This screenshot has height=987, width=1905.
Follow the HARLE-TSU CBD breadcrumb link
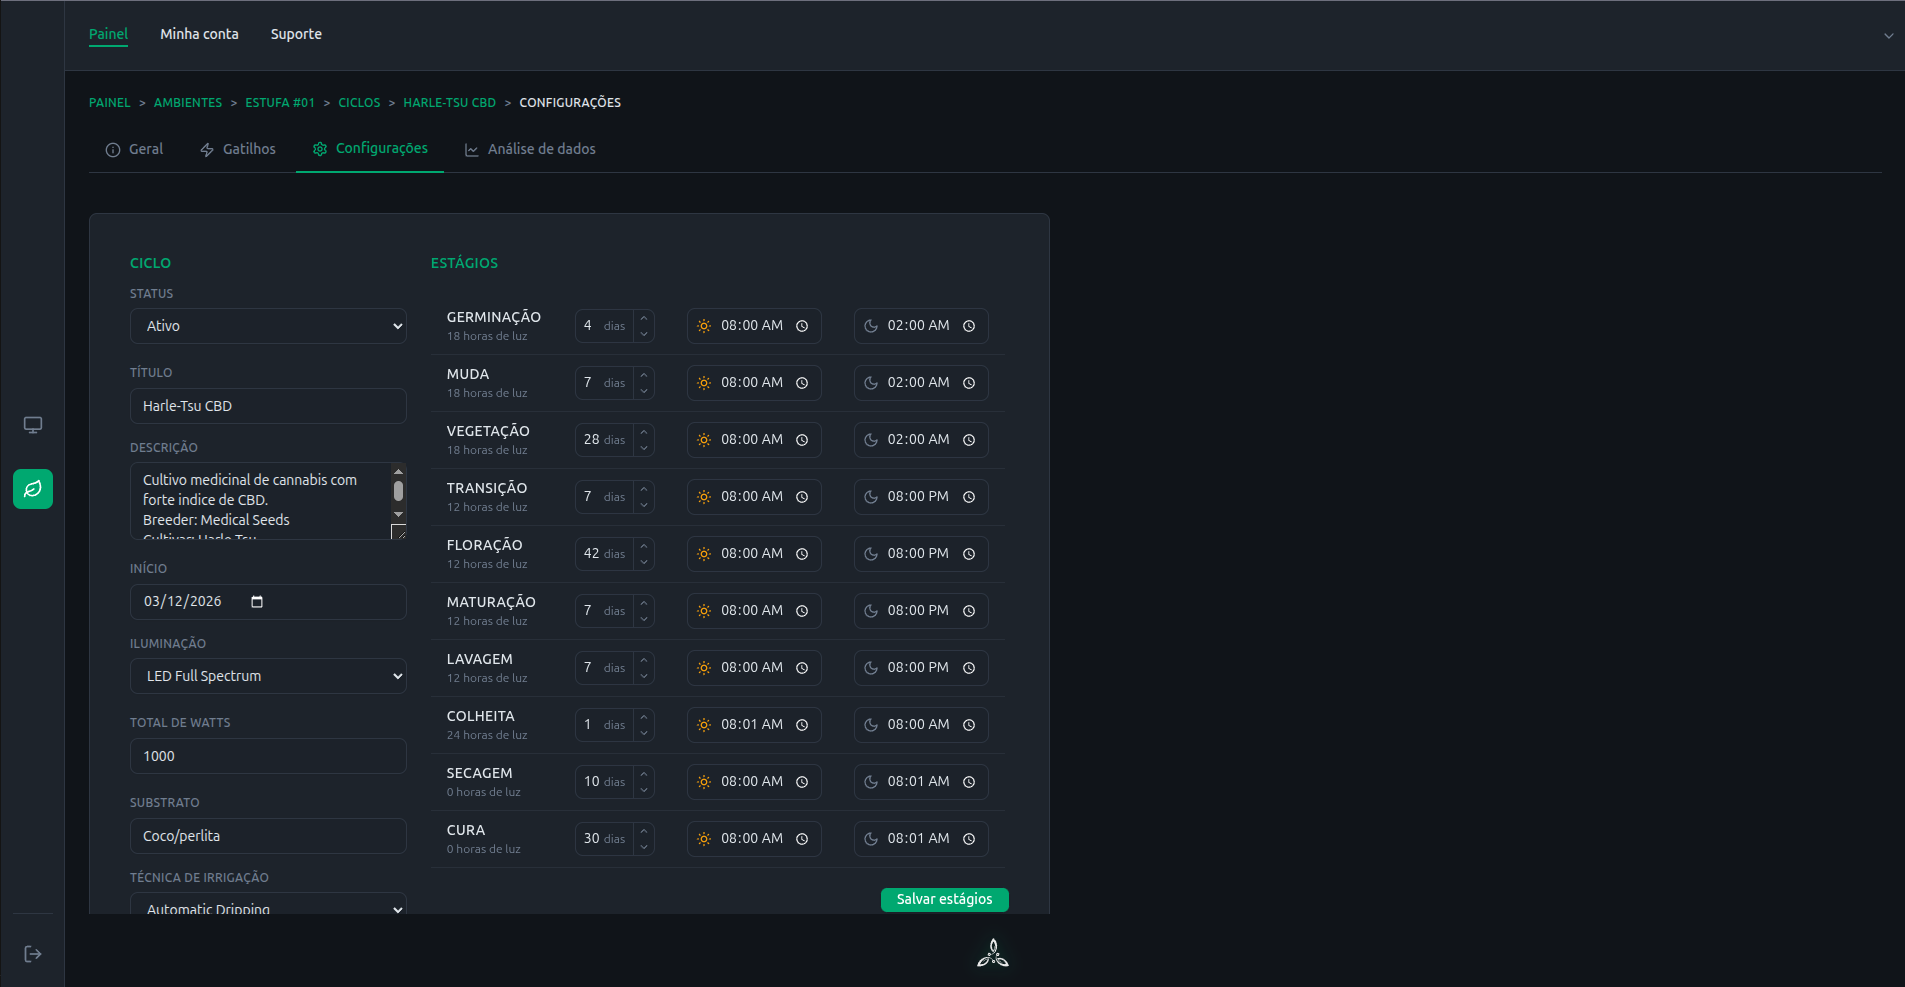pyautogui.click(x=450, y=103)
